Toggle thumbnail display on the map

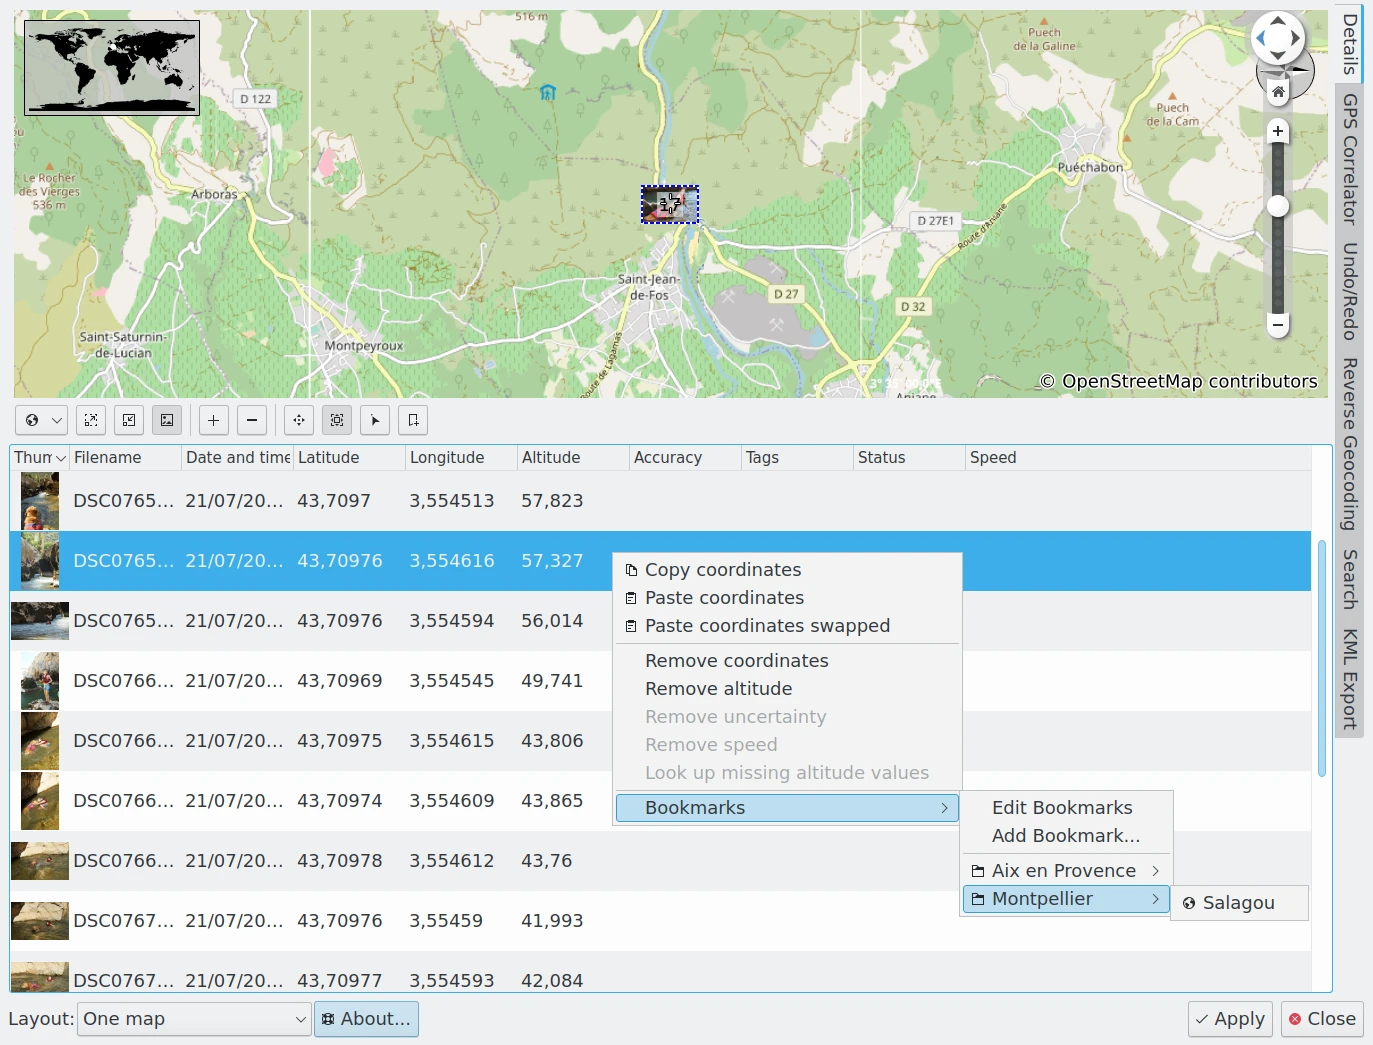[x=167, y=421]
